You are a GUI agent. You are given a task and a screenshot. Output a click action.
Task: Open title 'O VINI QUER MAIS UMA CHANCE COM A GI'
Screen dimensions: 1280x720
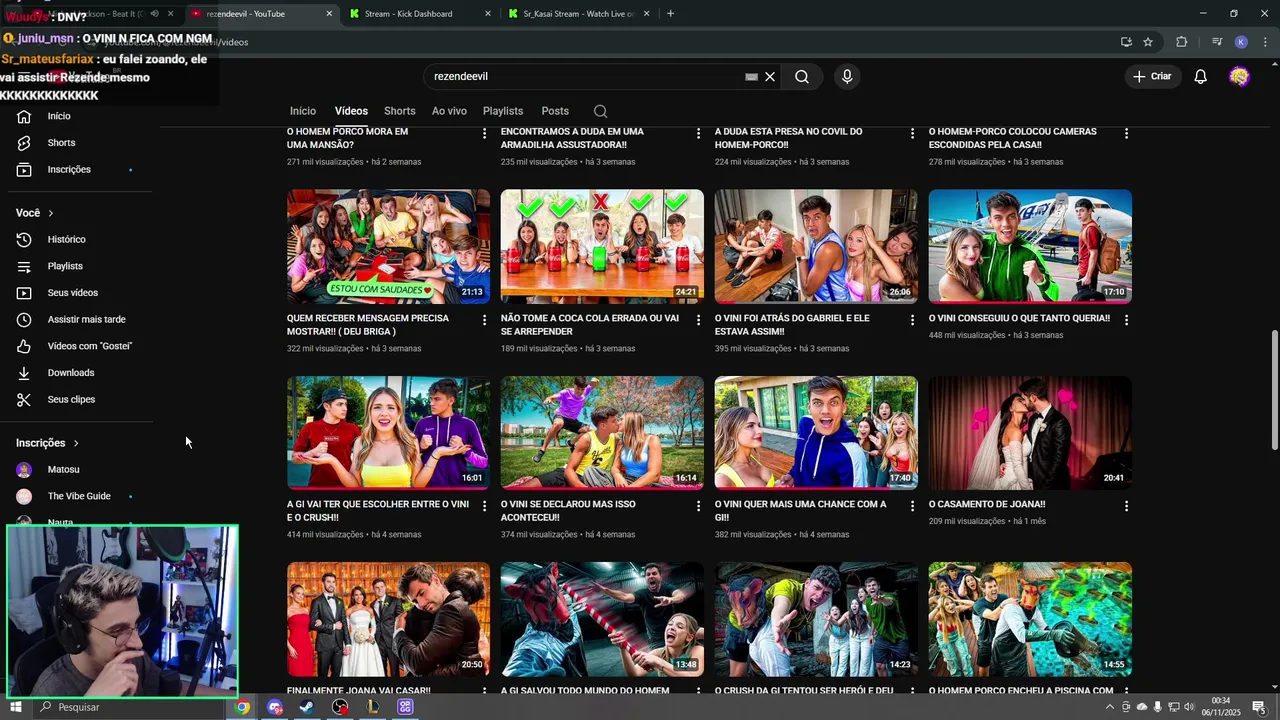(800, 511)
